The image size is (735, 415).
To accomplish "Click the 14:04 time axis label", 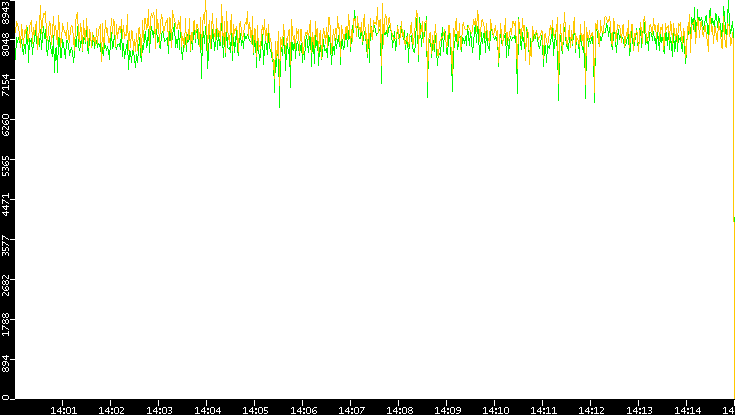I will 207,410.
